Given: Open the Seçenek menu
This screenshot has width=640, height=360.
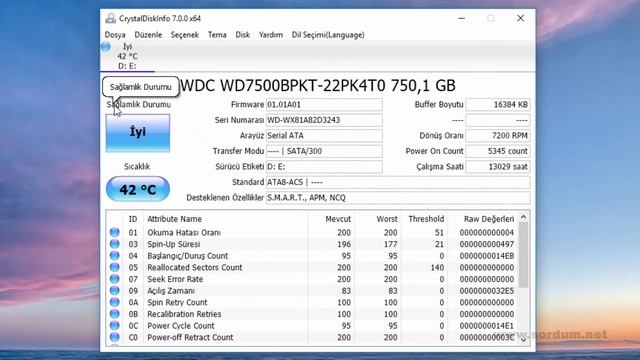Looking at the screenshot, I should [184, 35].
